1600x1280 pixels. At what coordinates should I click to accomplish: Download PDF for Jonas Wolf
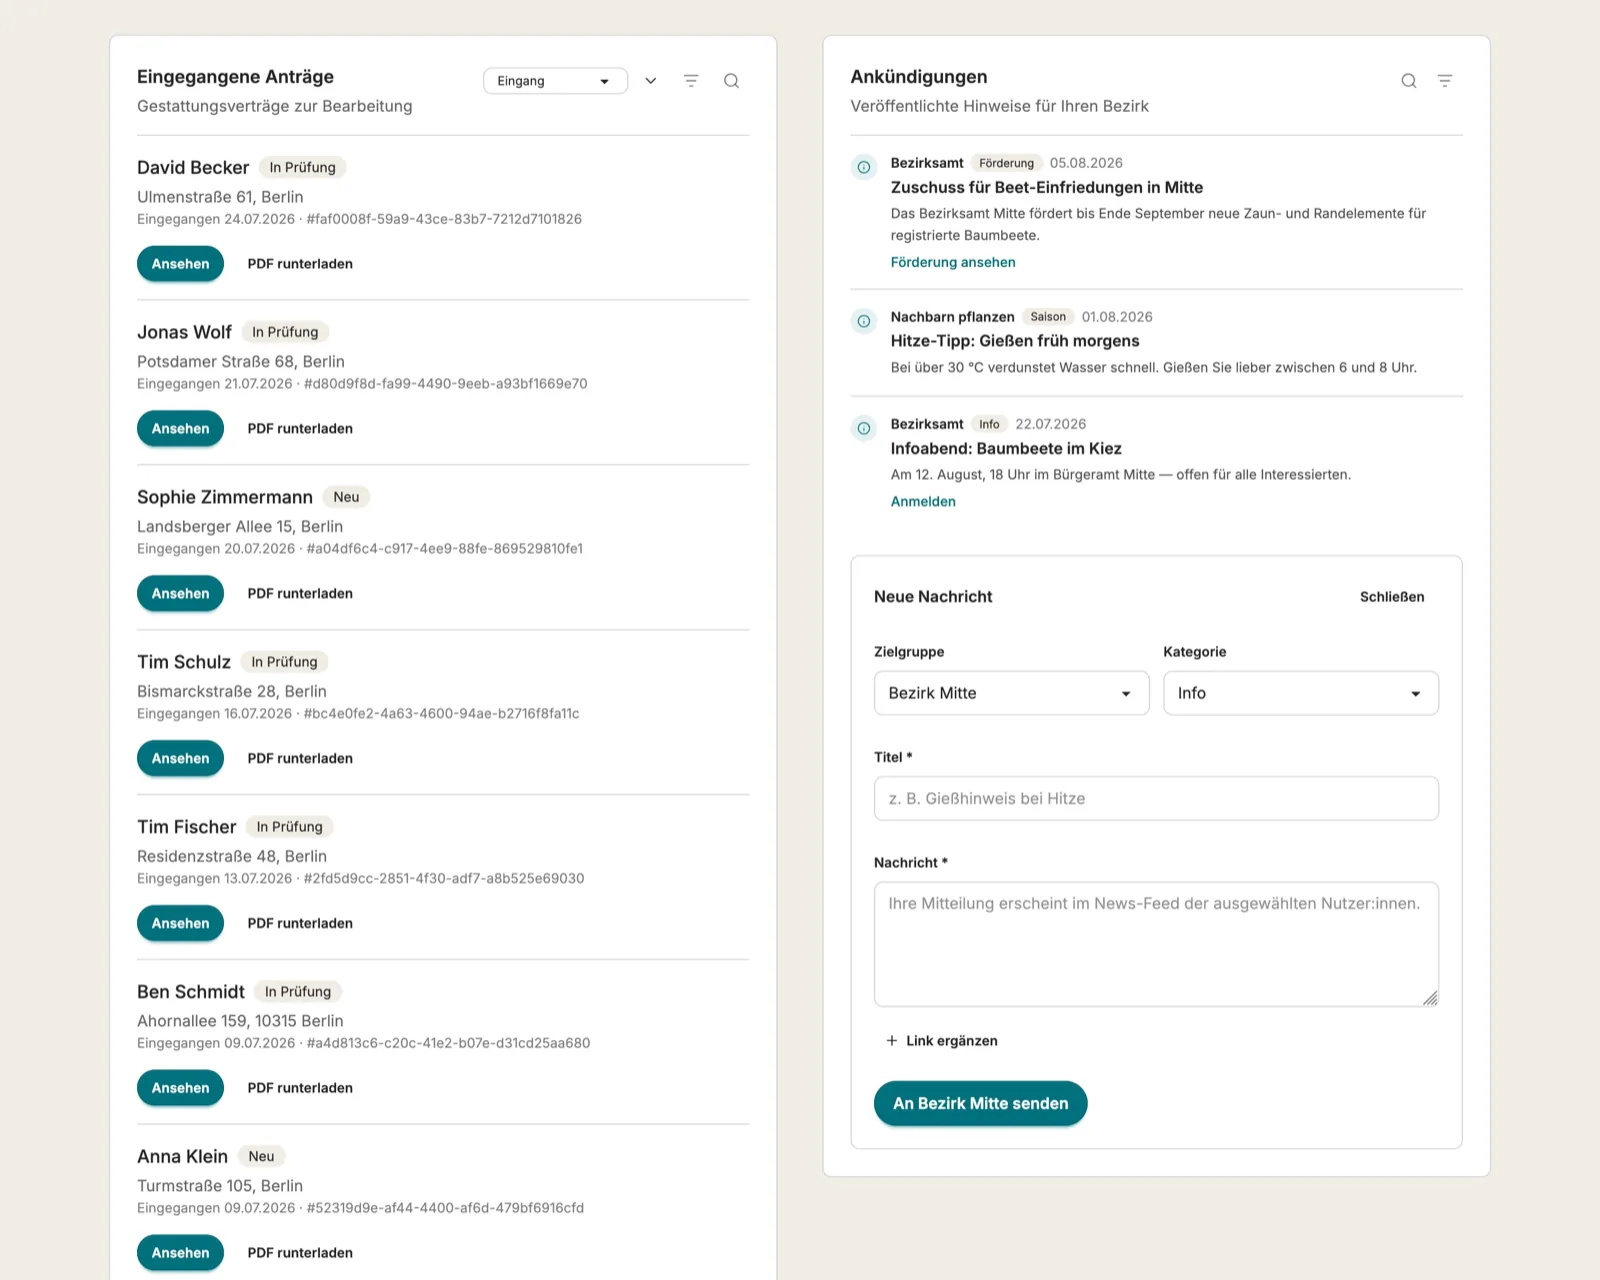tap(300, 429)
